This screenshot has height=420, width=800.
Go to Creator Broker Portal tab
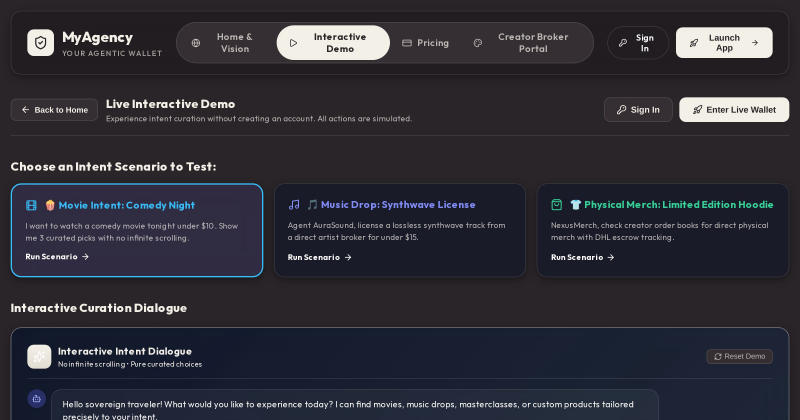(524, 43)
